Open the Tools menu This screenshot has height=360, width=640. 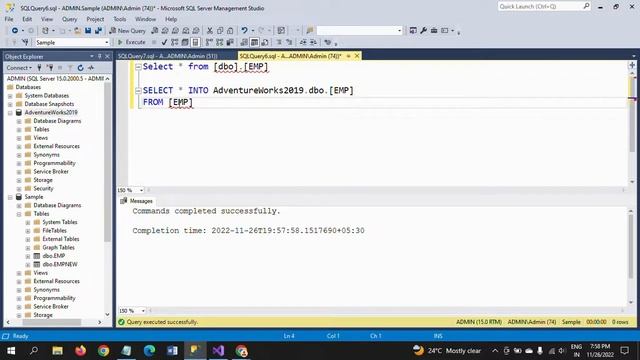120,19
